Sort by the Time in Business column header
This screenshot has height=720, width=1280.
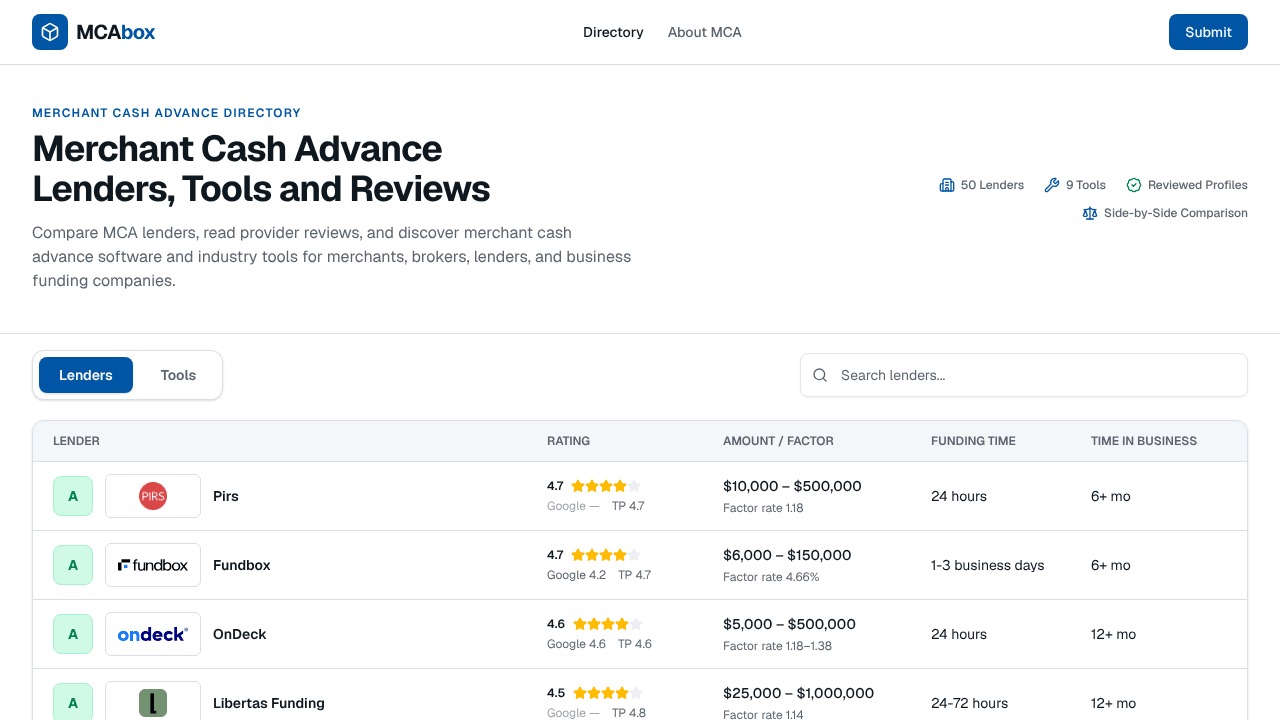(1144, 441)
